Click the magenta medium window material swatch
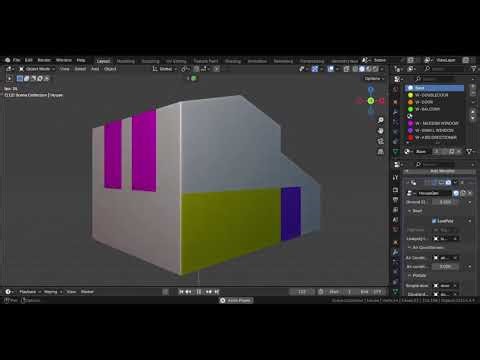This screenshot has width=480, height=360. (x=411, y=123)
